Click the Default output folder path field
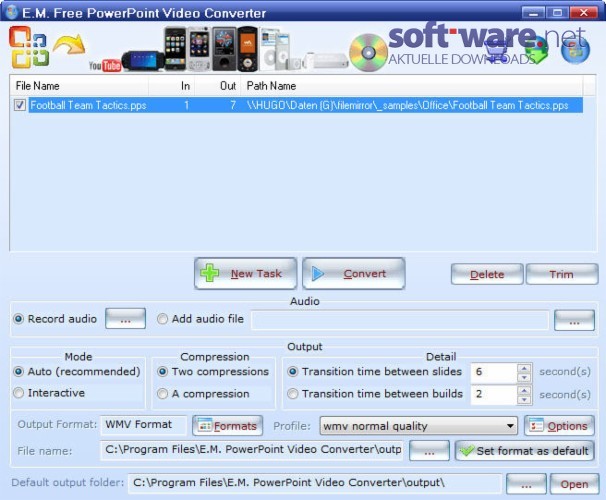Viewport: 606px width, 500px height. click(315, 483)
